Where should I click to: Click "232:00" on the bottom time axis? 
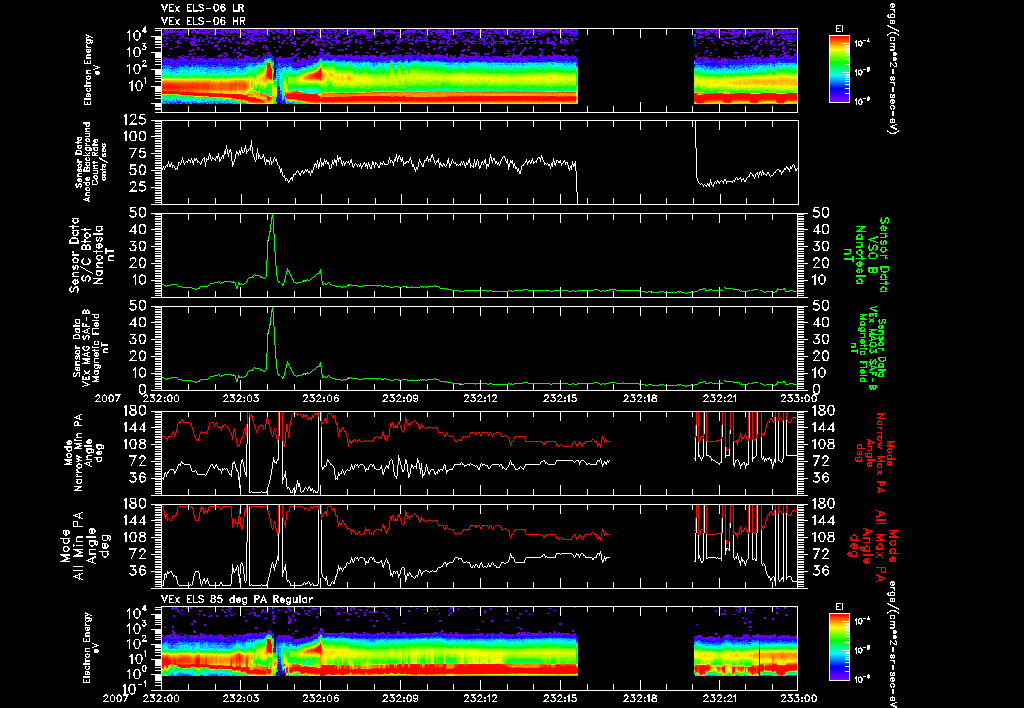point(161,698)
